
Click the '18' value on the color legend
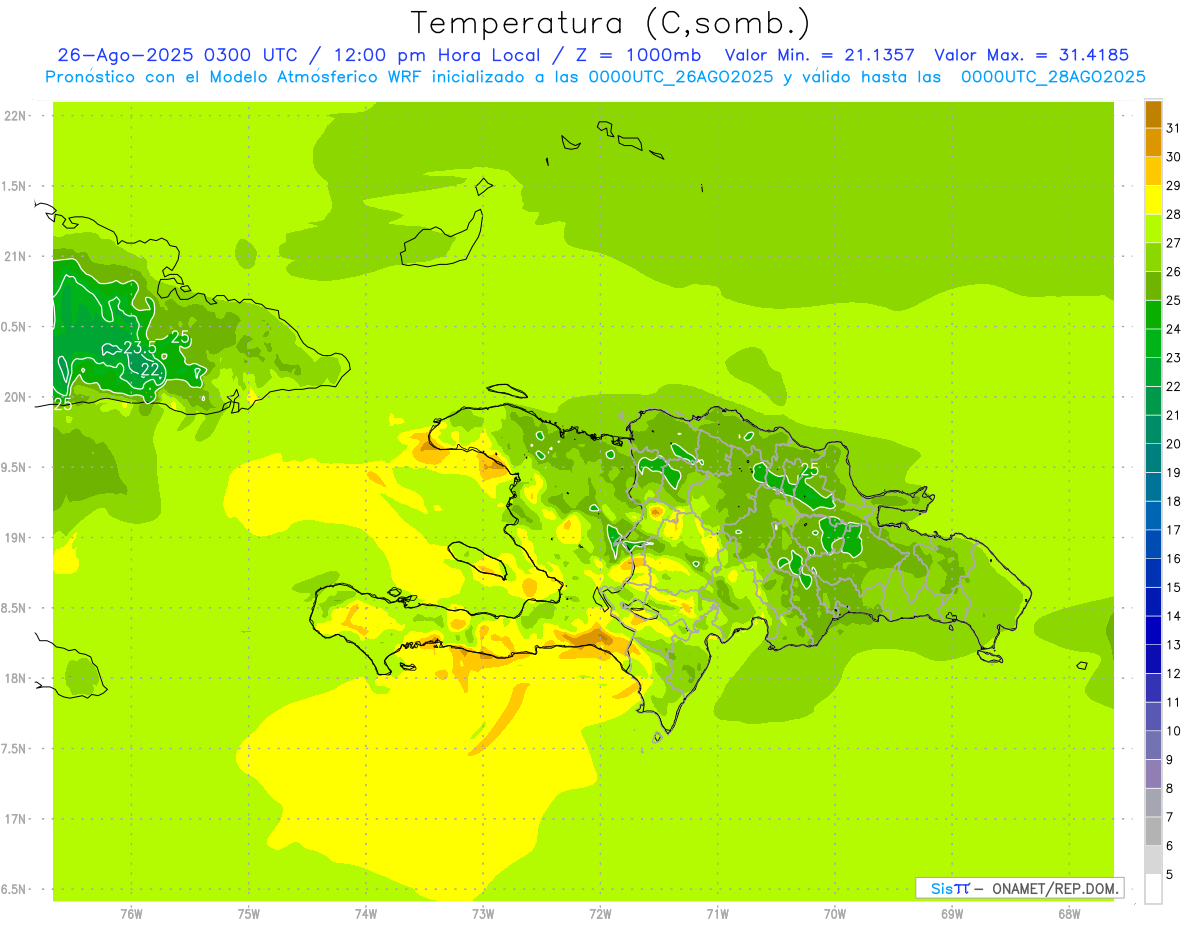coord(1174,501)
